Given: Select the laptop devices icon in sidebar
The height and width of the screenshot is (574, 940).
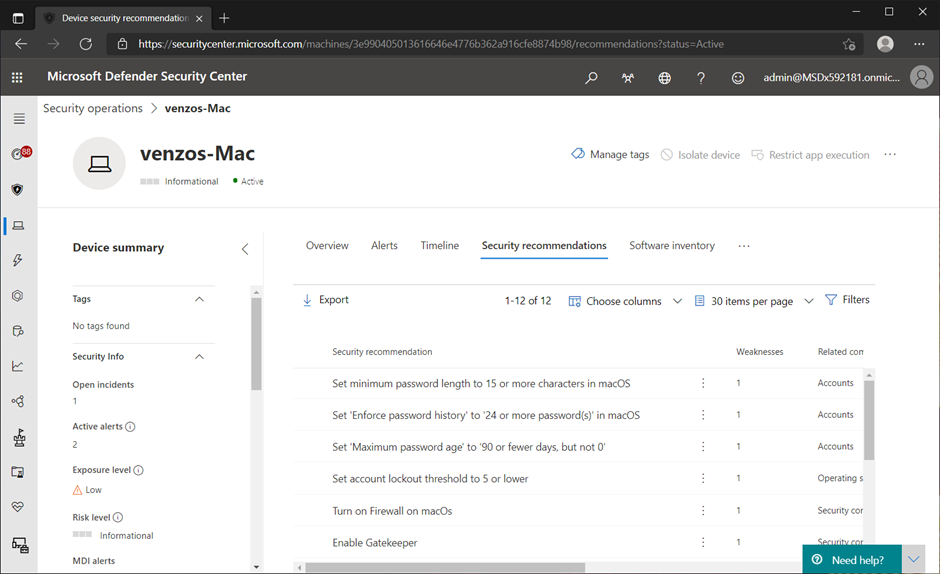Looking at the screenshot, I should click(19, 226).
